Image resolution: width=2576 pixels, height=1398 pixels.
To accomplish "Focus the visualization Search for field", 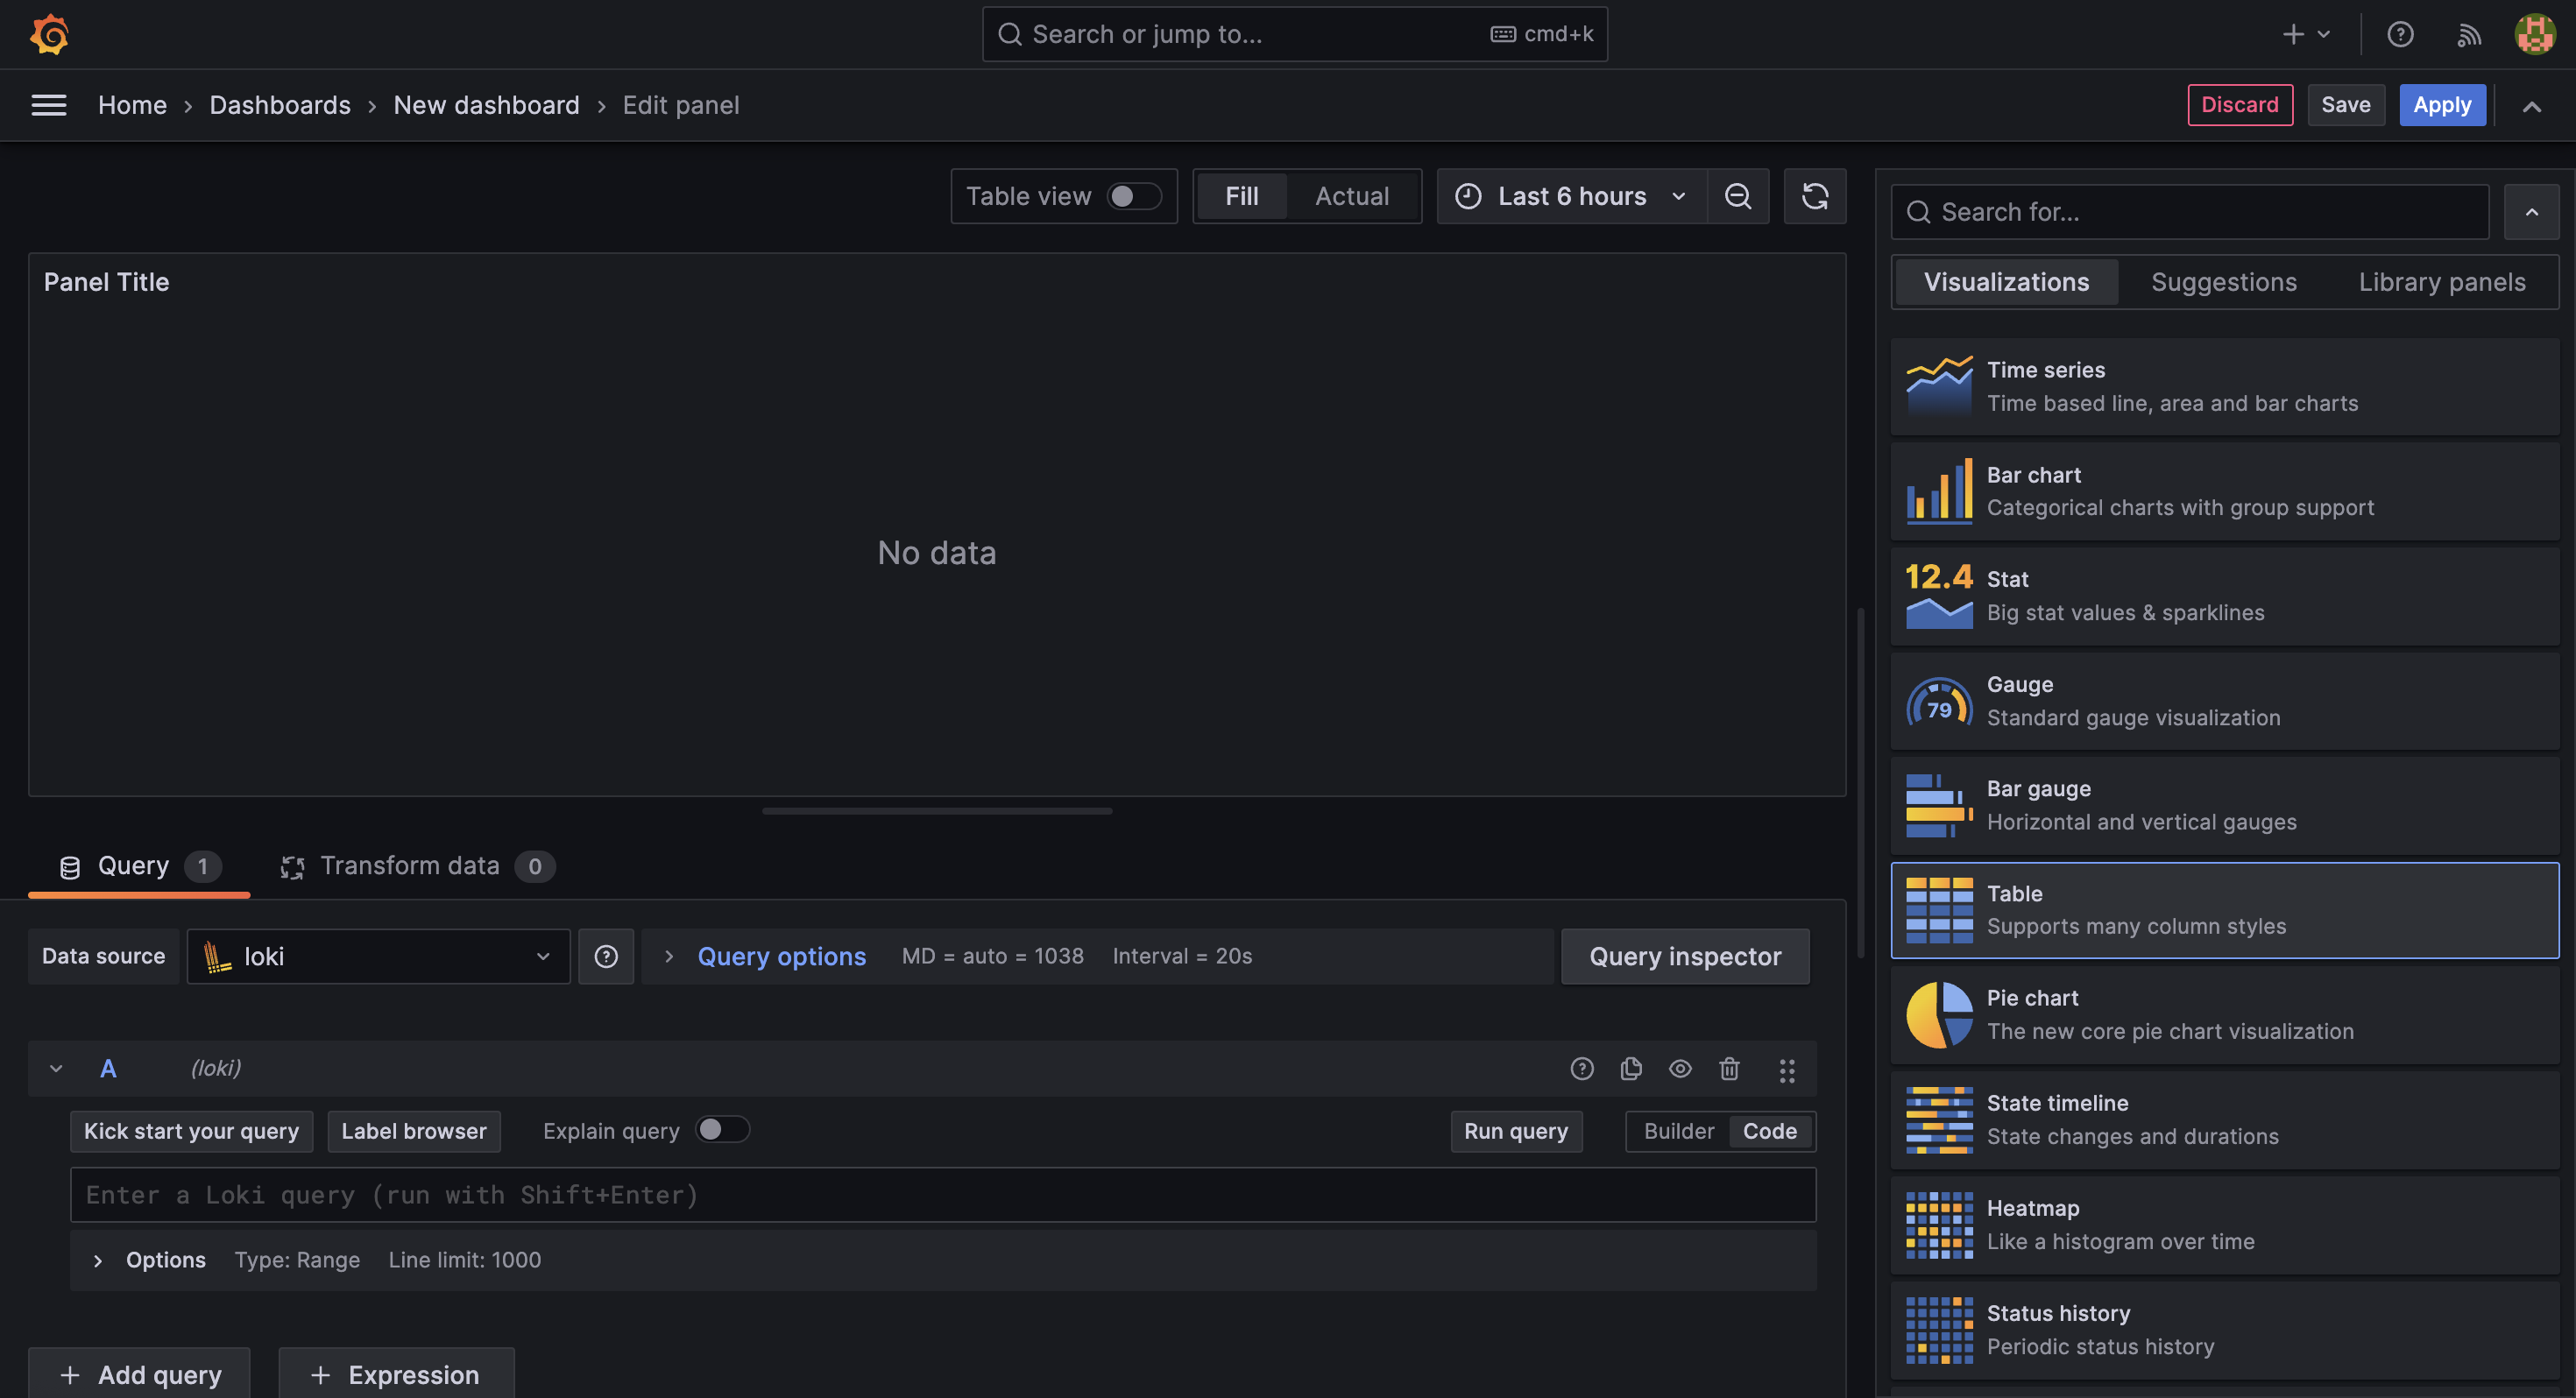I will tap(2190, 212).
